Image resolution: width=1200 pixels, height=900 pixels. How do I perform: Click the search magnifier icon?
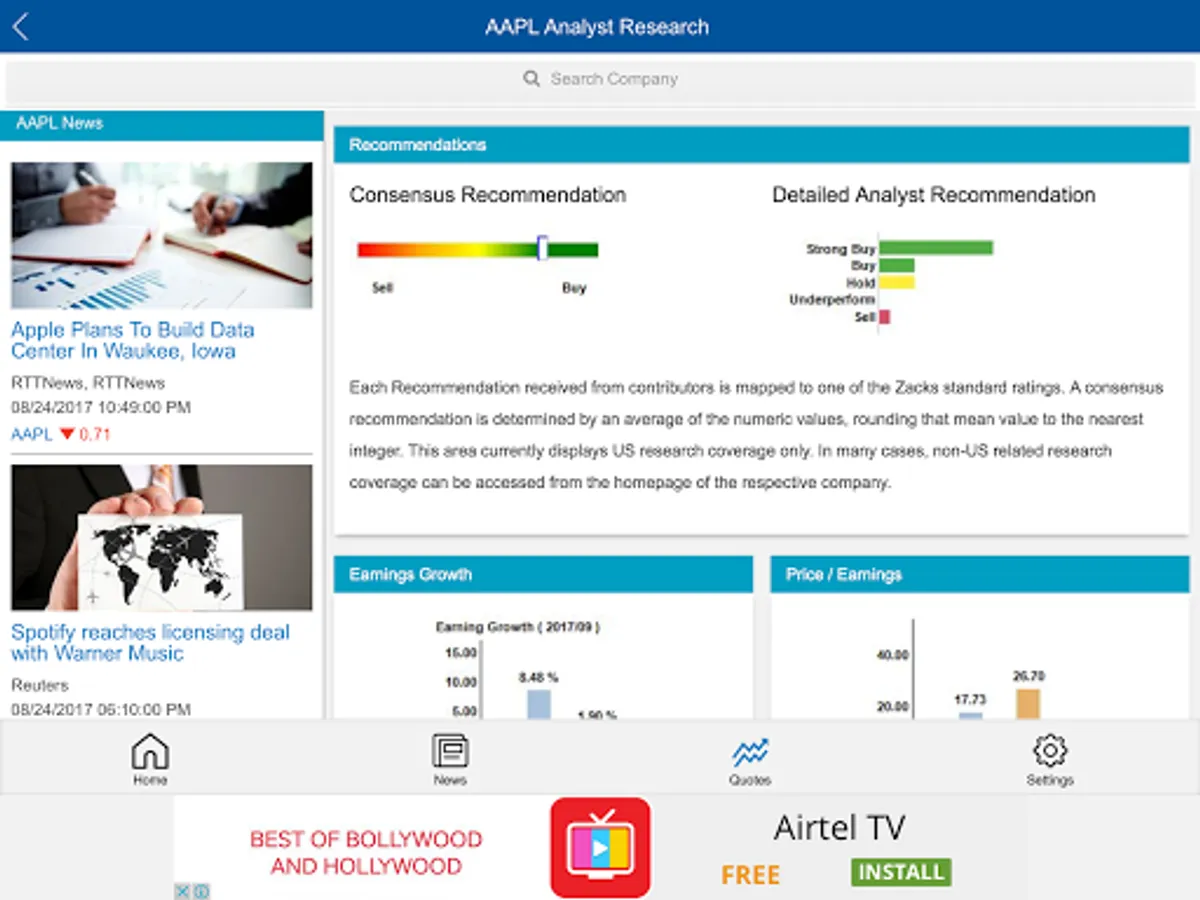[532, 78]
